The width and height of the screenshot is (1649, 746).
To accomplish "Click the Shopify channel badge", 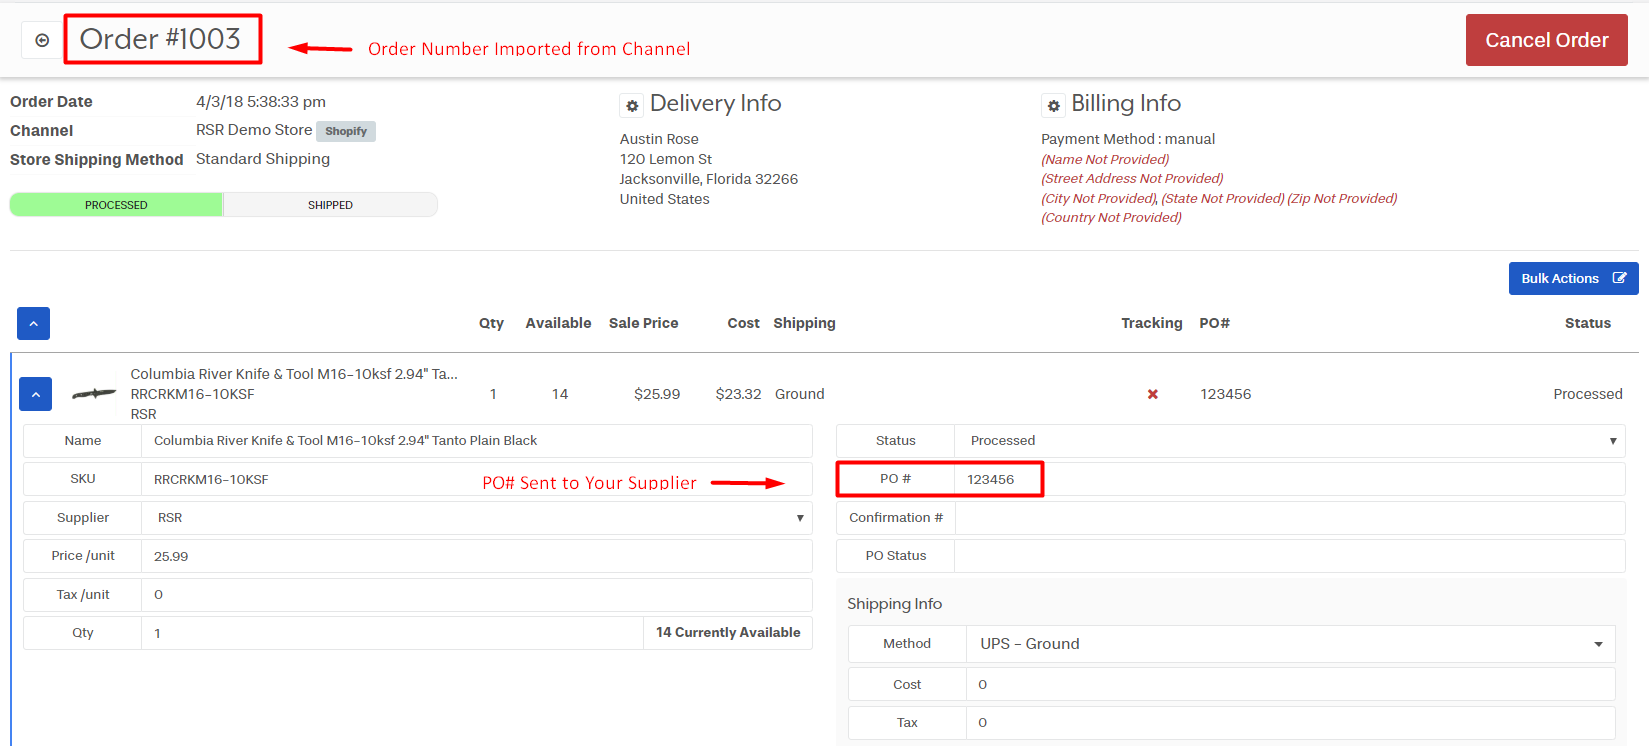I will click(x=346, y=131).
